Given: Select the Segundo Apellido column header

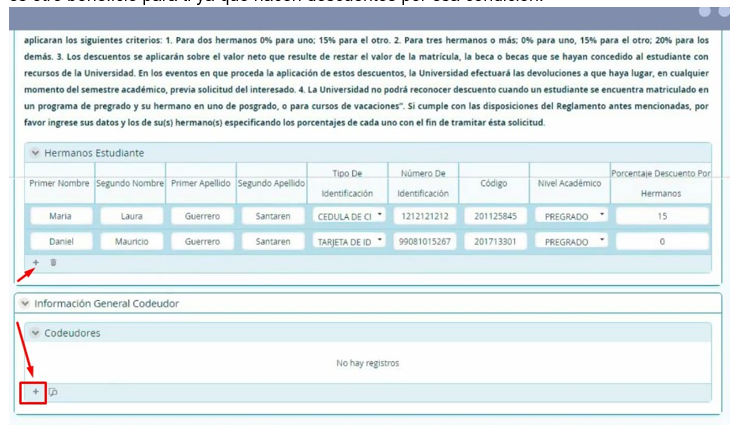Looking at the screenshot, I should (x=271, y=183).
